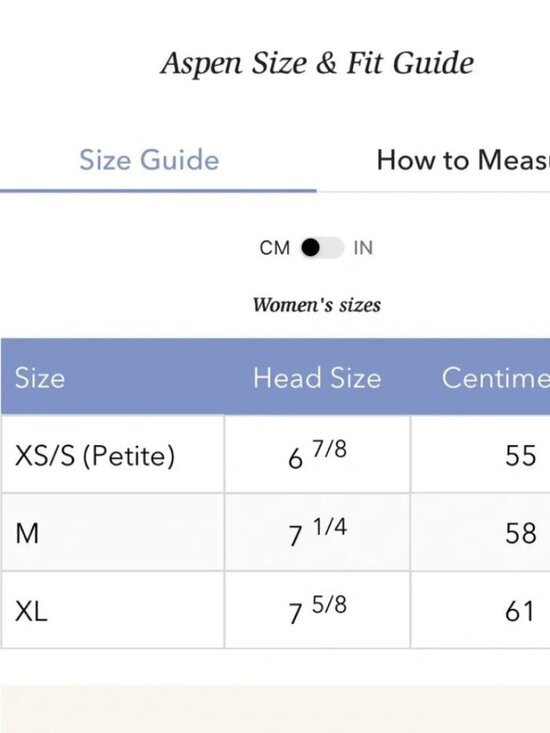
Task: Click the 61 centimeters cell
Action: point(481,610)
